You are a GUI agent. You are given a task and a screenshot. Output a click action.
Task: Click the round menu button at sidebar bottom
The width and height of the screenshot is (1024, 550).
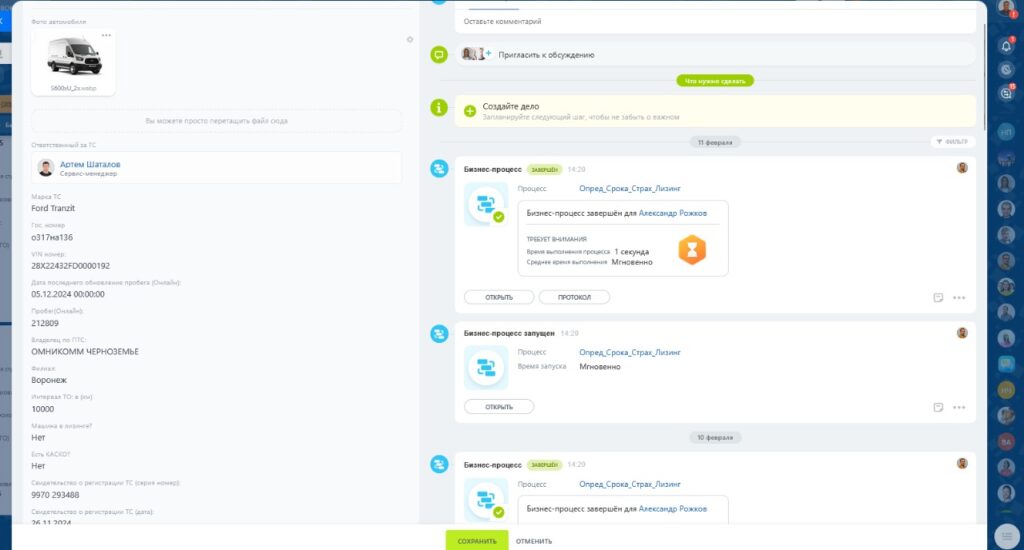[1006, 536]
